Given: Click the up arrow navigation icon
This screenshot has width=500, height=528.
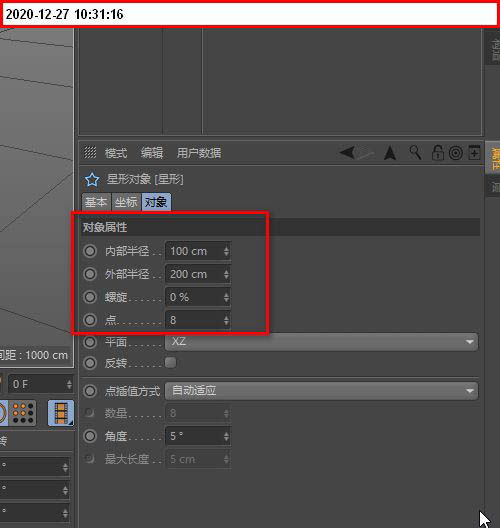Looking at the screenshot, I should click(x=390, y=153).
